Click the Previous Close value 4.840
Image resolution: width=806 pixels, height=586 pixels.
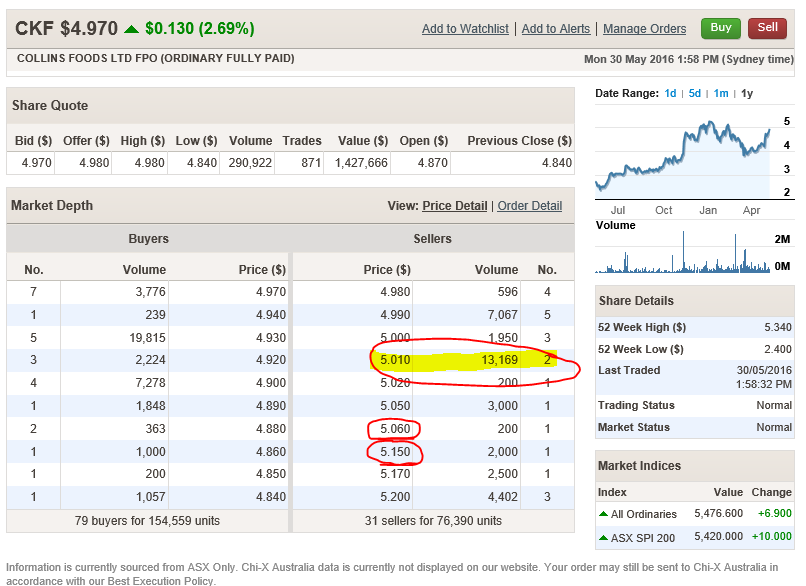click(557, 163)
